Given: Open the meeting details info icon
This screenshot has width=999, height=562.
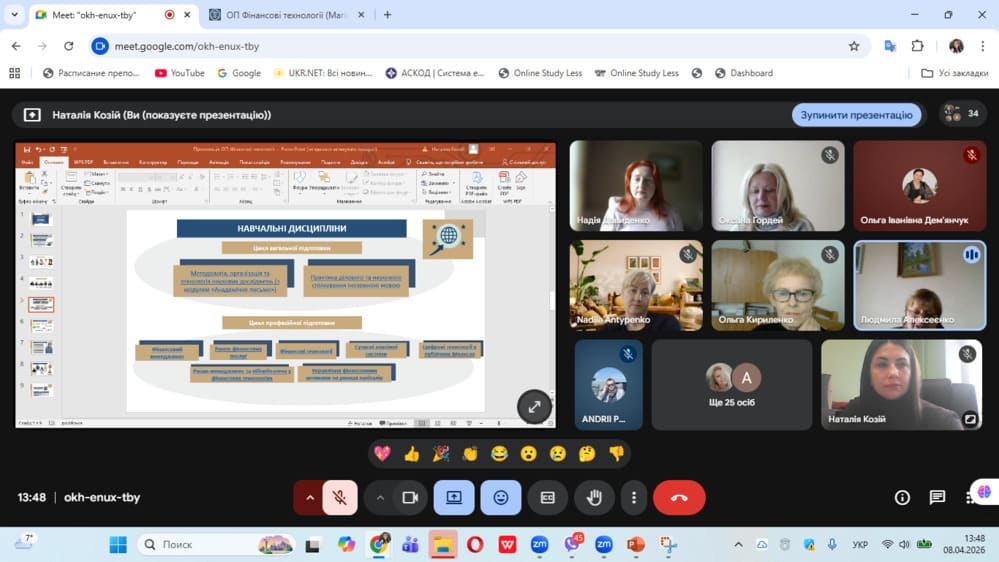Looking at the screenshot, I should coord(902,498).
